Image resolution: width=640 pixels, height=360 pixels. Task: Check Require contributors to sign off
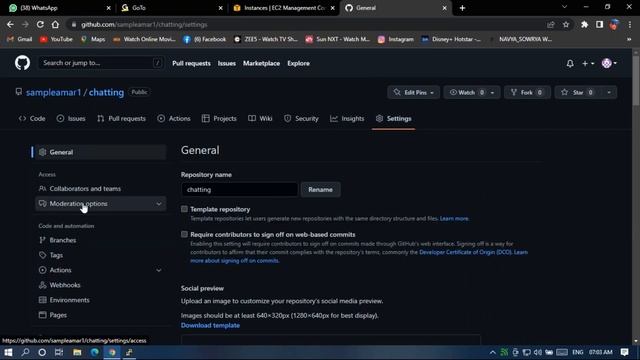coord(184,234)
